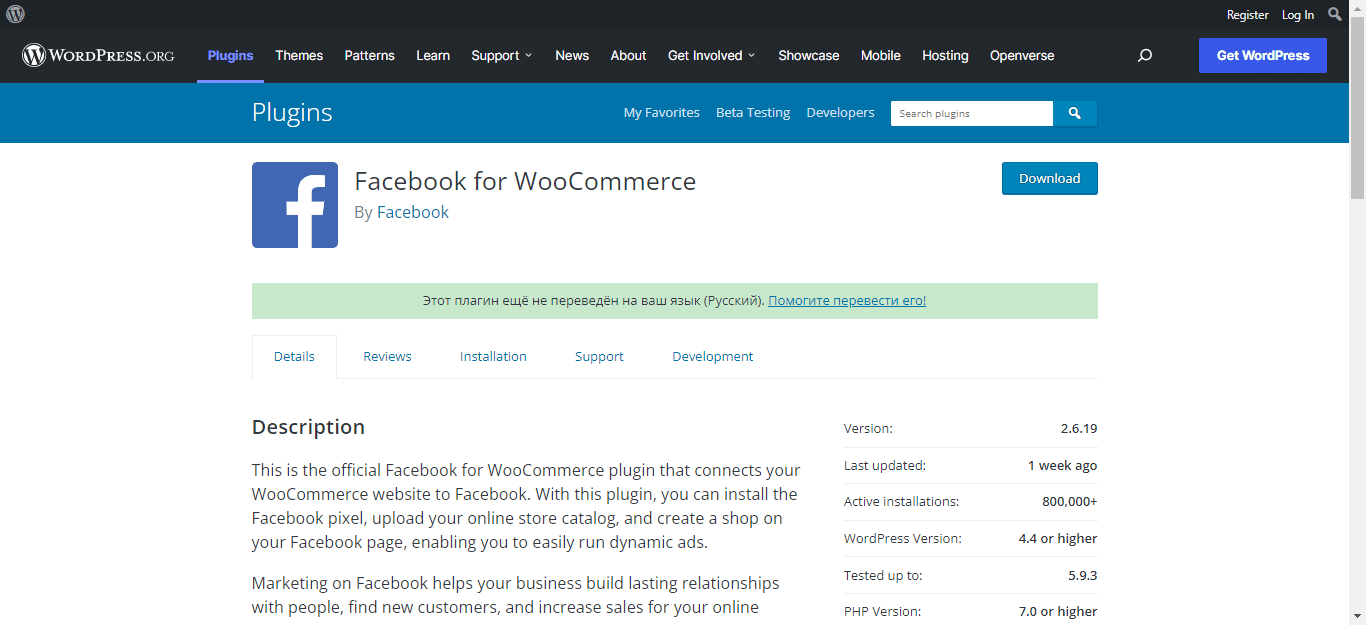Click the Facebook plugin logo
Image resolution: width=1366 pixels, height=625 pixels.
tap(294, 204)
